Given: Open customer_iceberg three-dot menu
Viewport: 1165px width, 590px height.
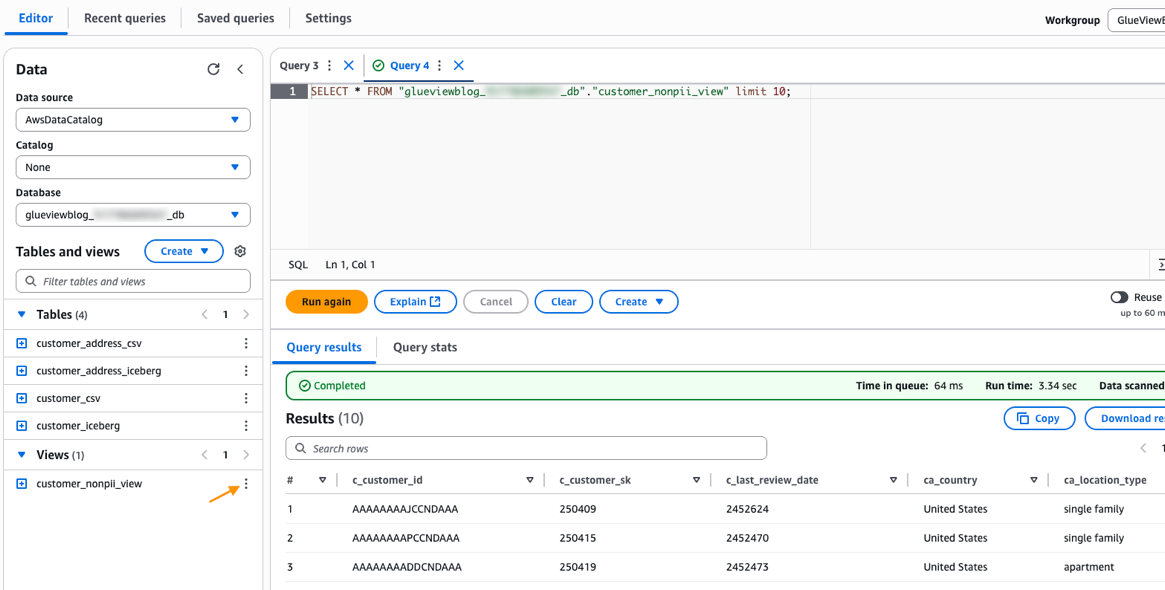Looking at the screenshot, I should coord(246,426).
